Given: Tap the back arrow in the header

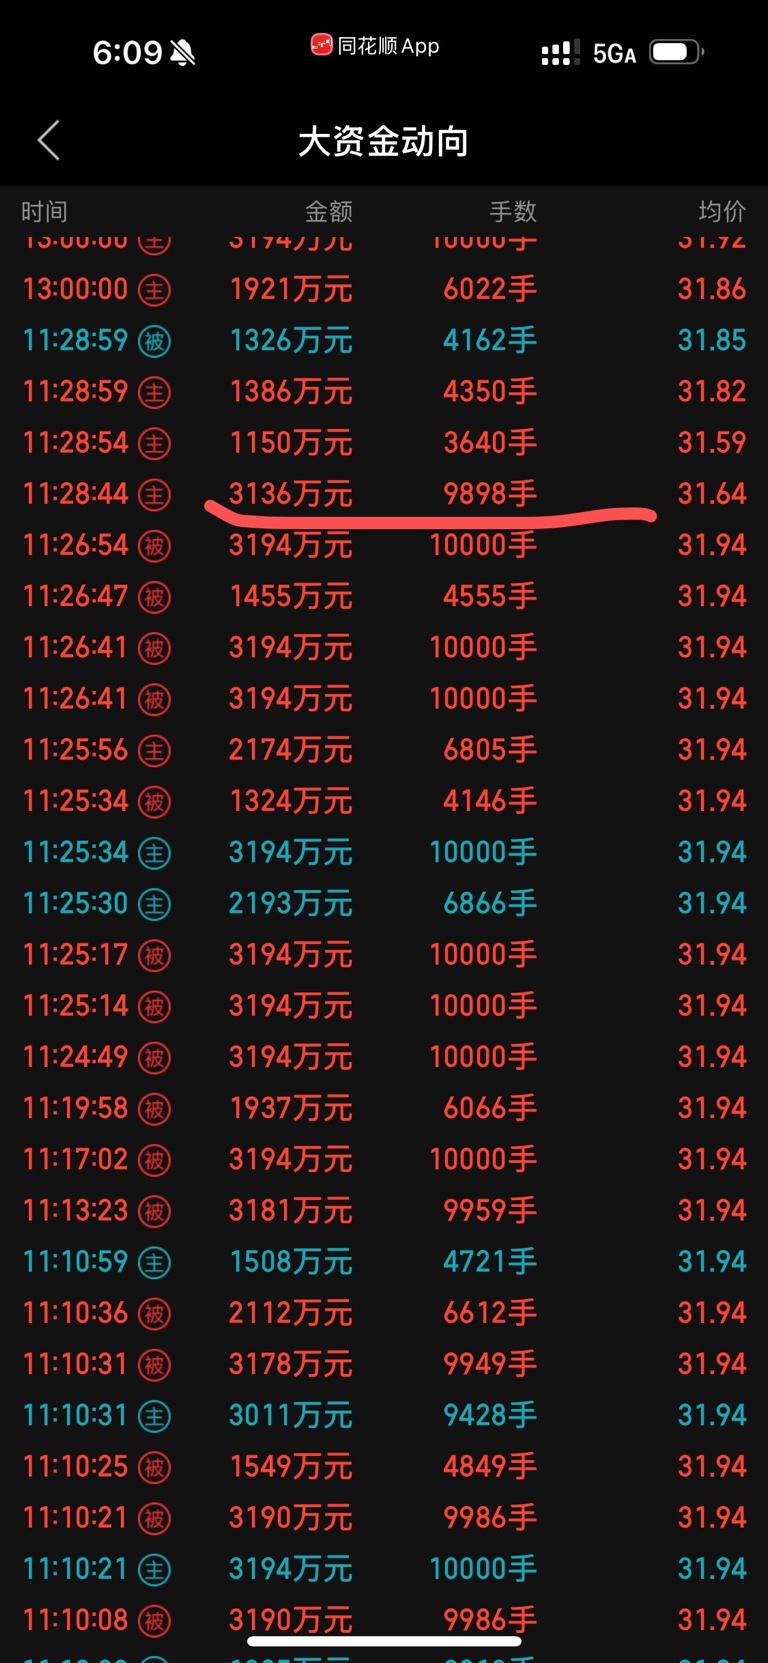Looking at the screenshot, I should pyautogui.click(x=48, y=141).
